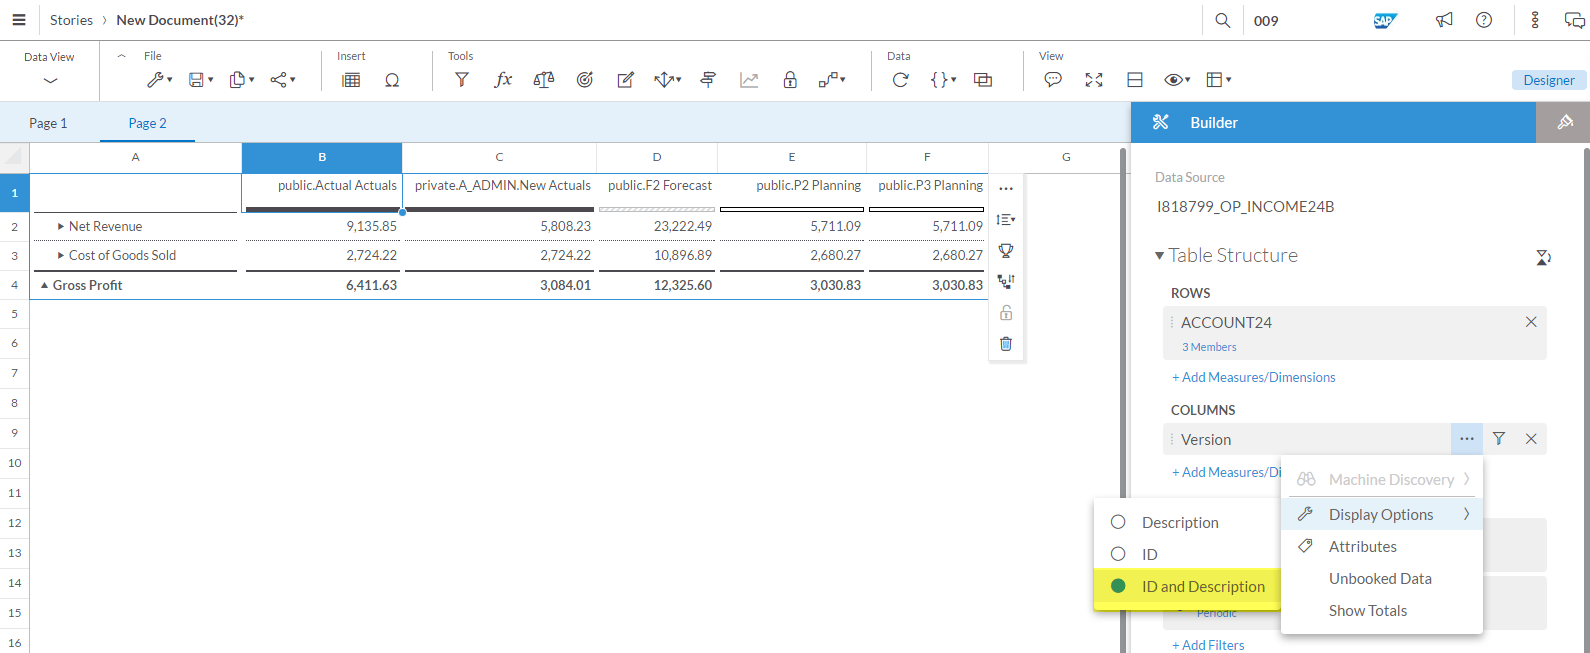Open the Copy and paste icon menu
Screen dimensions: 1590x653
click(241, 80)
